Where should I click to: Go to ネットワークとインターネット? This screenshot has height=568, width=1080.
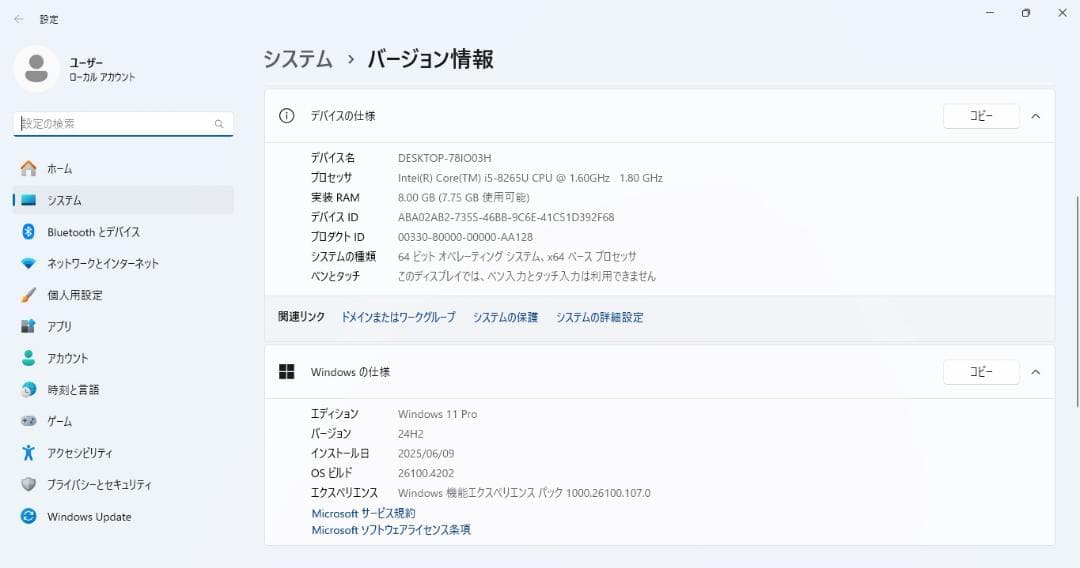123,263
